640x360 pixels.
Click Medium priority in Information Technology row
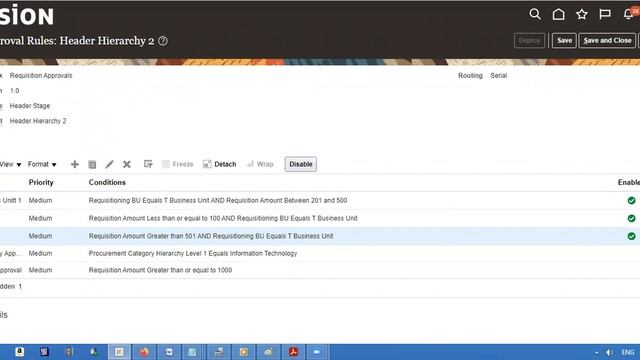click(x=40, y=253)
